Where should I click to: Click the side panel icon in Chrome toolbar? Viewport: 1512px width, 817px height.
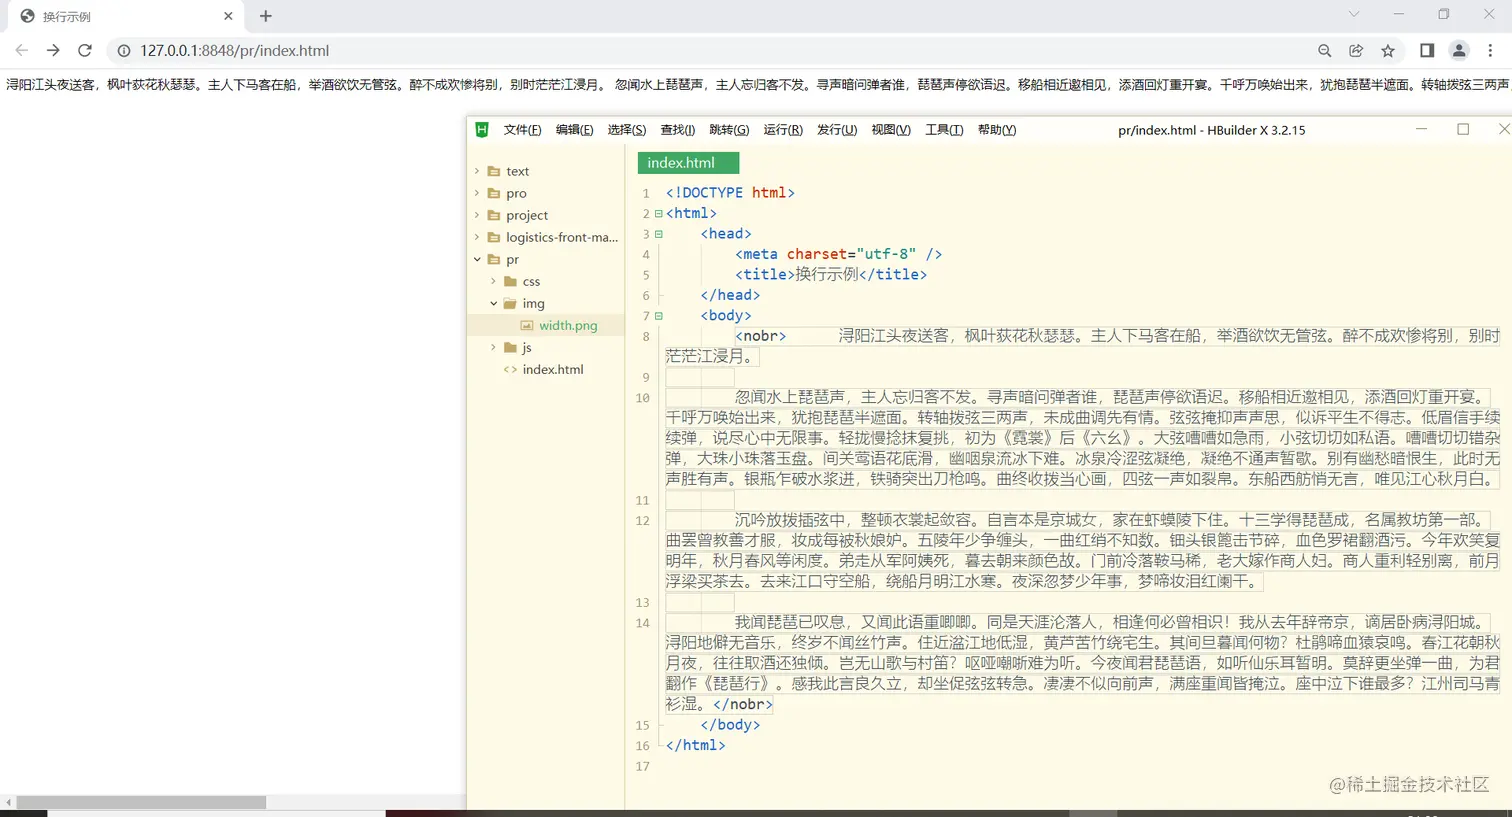tap(1425, 51)
